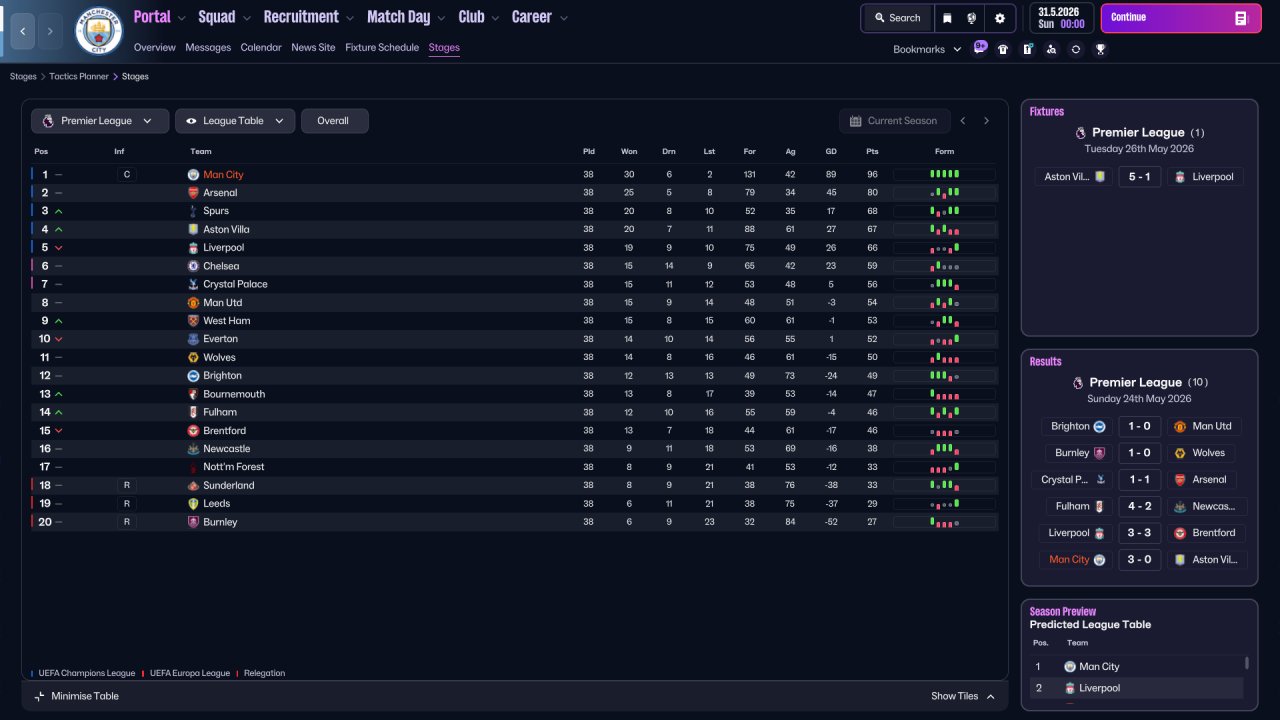
Task: Open the settings gear icon
Action: click(999, 18)
